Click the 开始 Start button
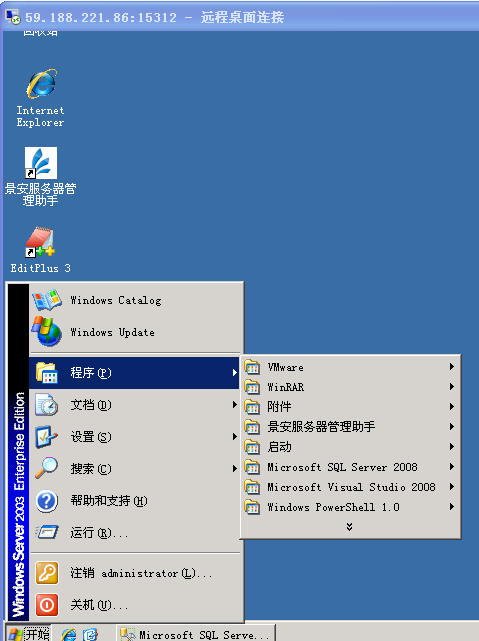This screenshot has height=641, width=479. coord(28,634)
